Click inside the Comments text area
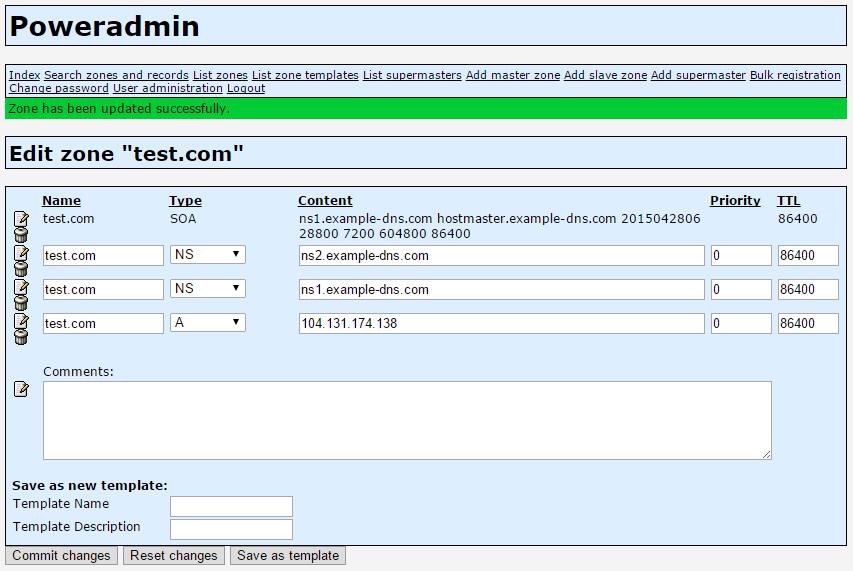The width and height of the screenshot is (853, 571). tap(407, 420)
